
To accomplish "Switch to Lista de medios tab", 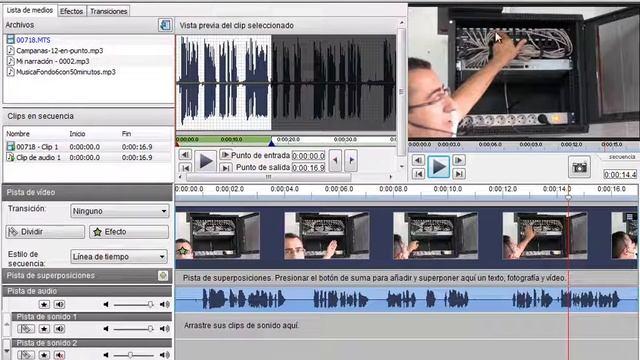I will pyautogui.click(x=30, y=10).
